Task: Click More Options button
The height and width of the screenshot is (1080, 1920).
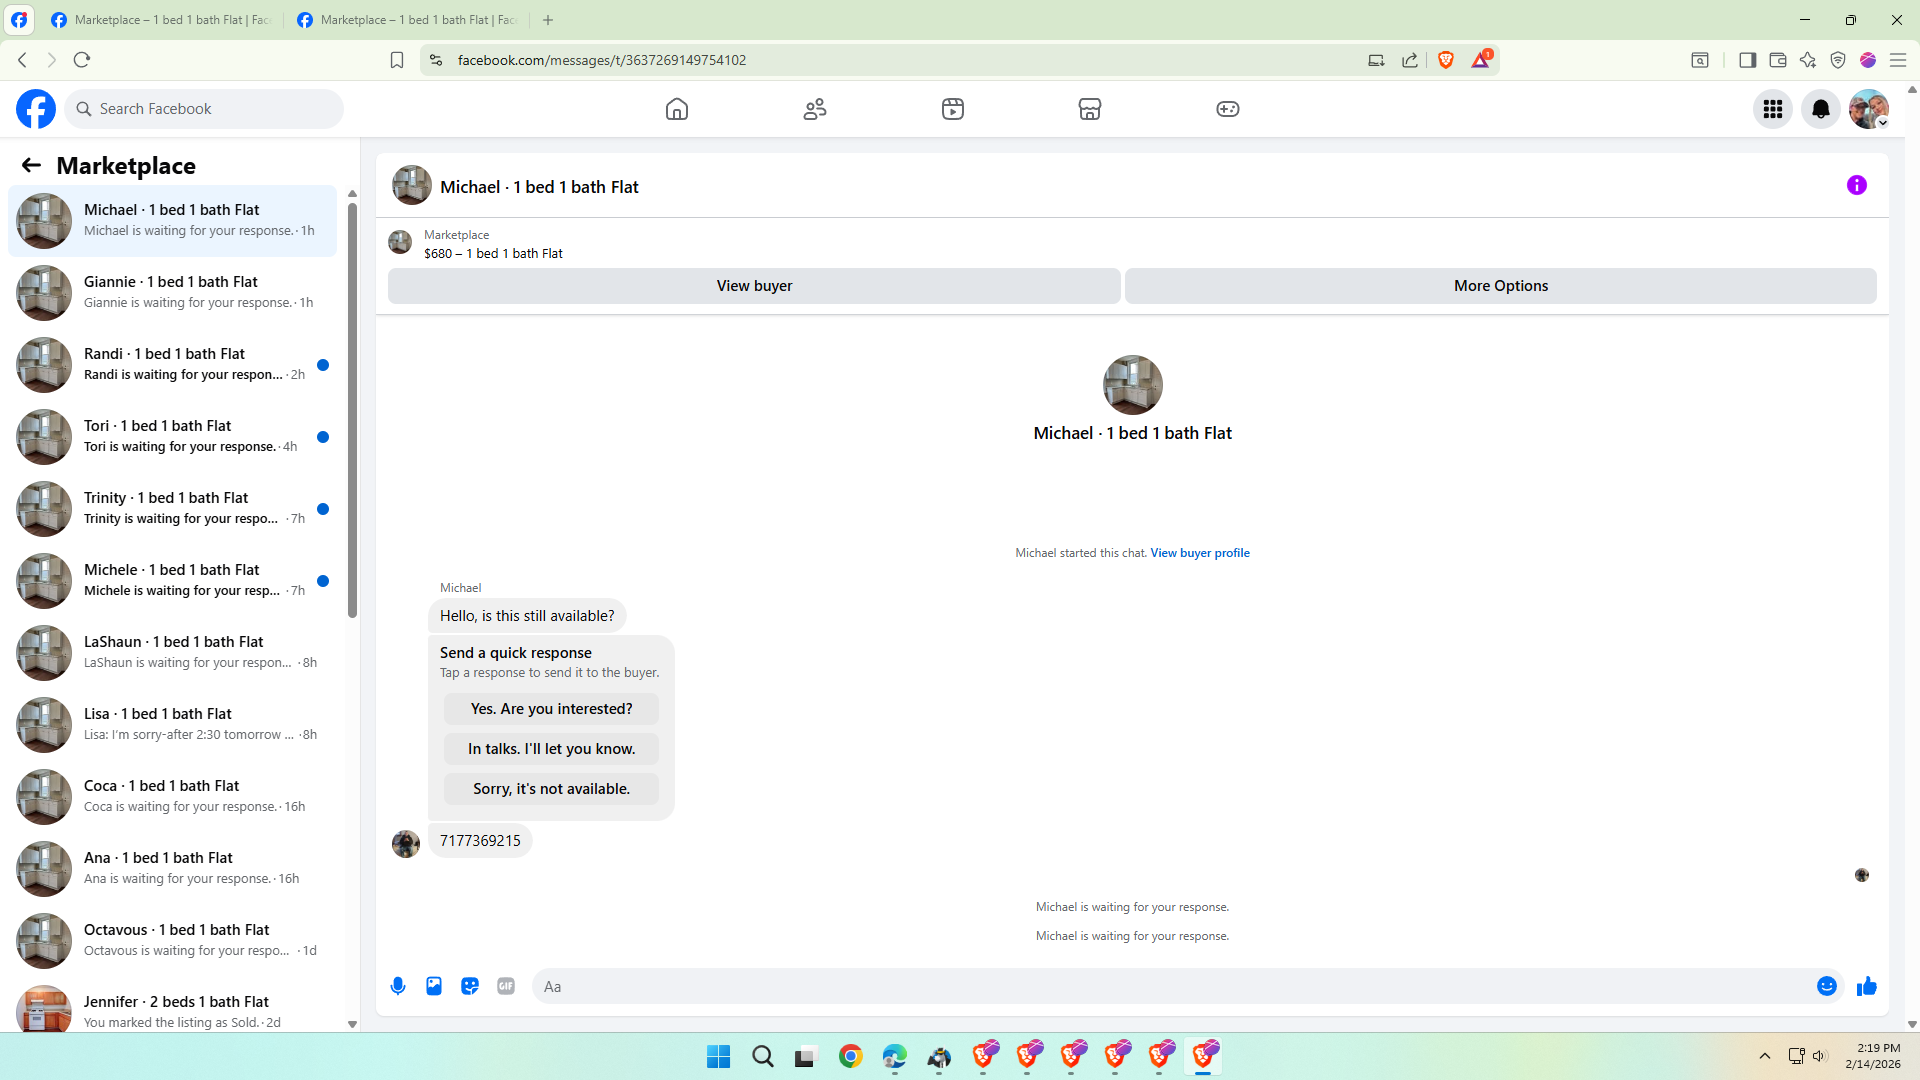Action: tap(1500, 286)
